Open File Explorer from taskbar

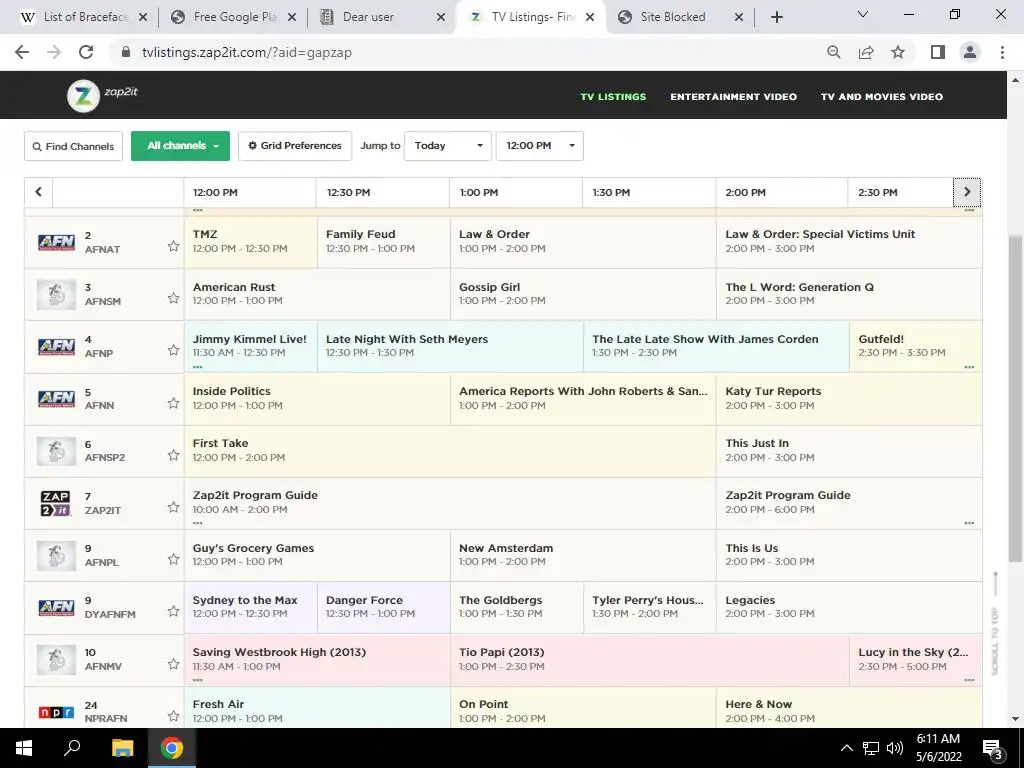122,748
